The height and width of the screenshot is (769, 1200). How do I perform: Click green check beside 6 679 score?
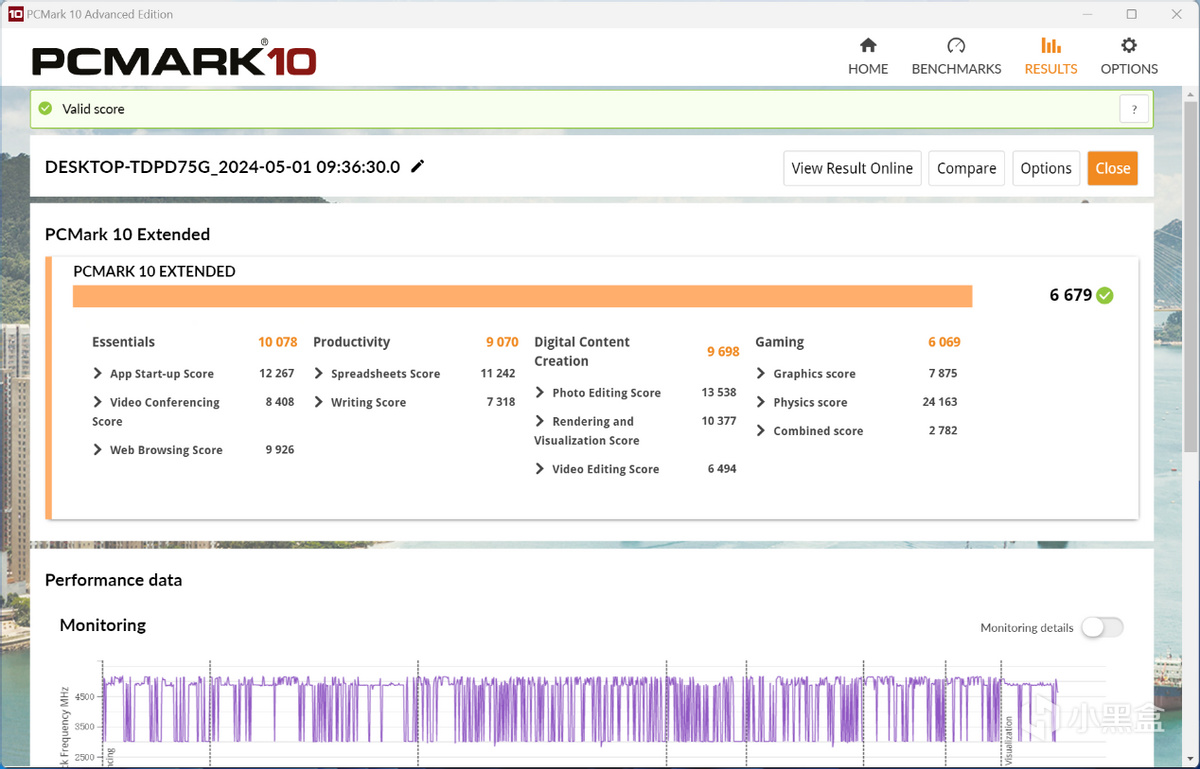1105,295
